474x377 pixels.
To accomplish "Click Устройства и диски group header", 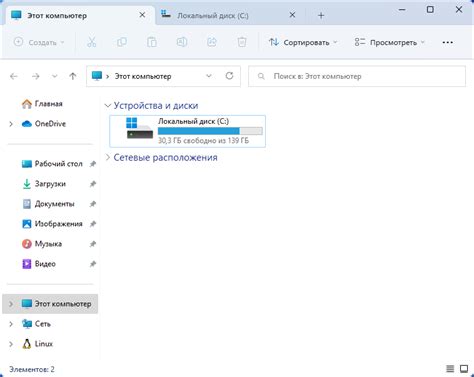I will [x=156, y=106].
